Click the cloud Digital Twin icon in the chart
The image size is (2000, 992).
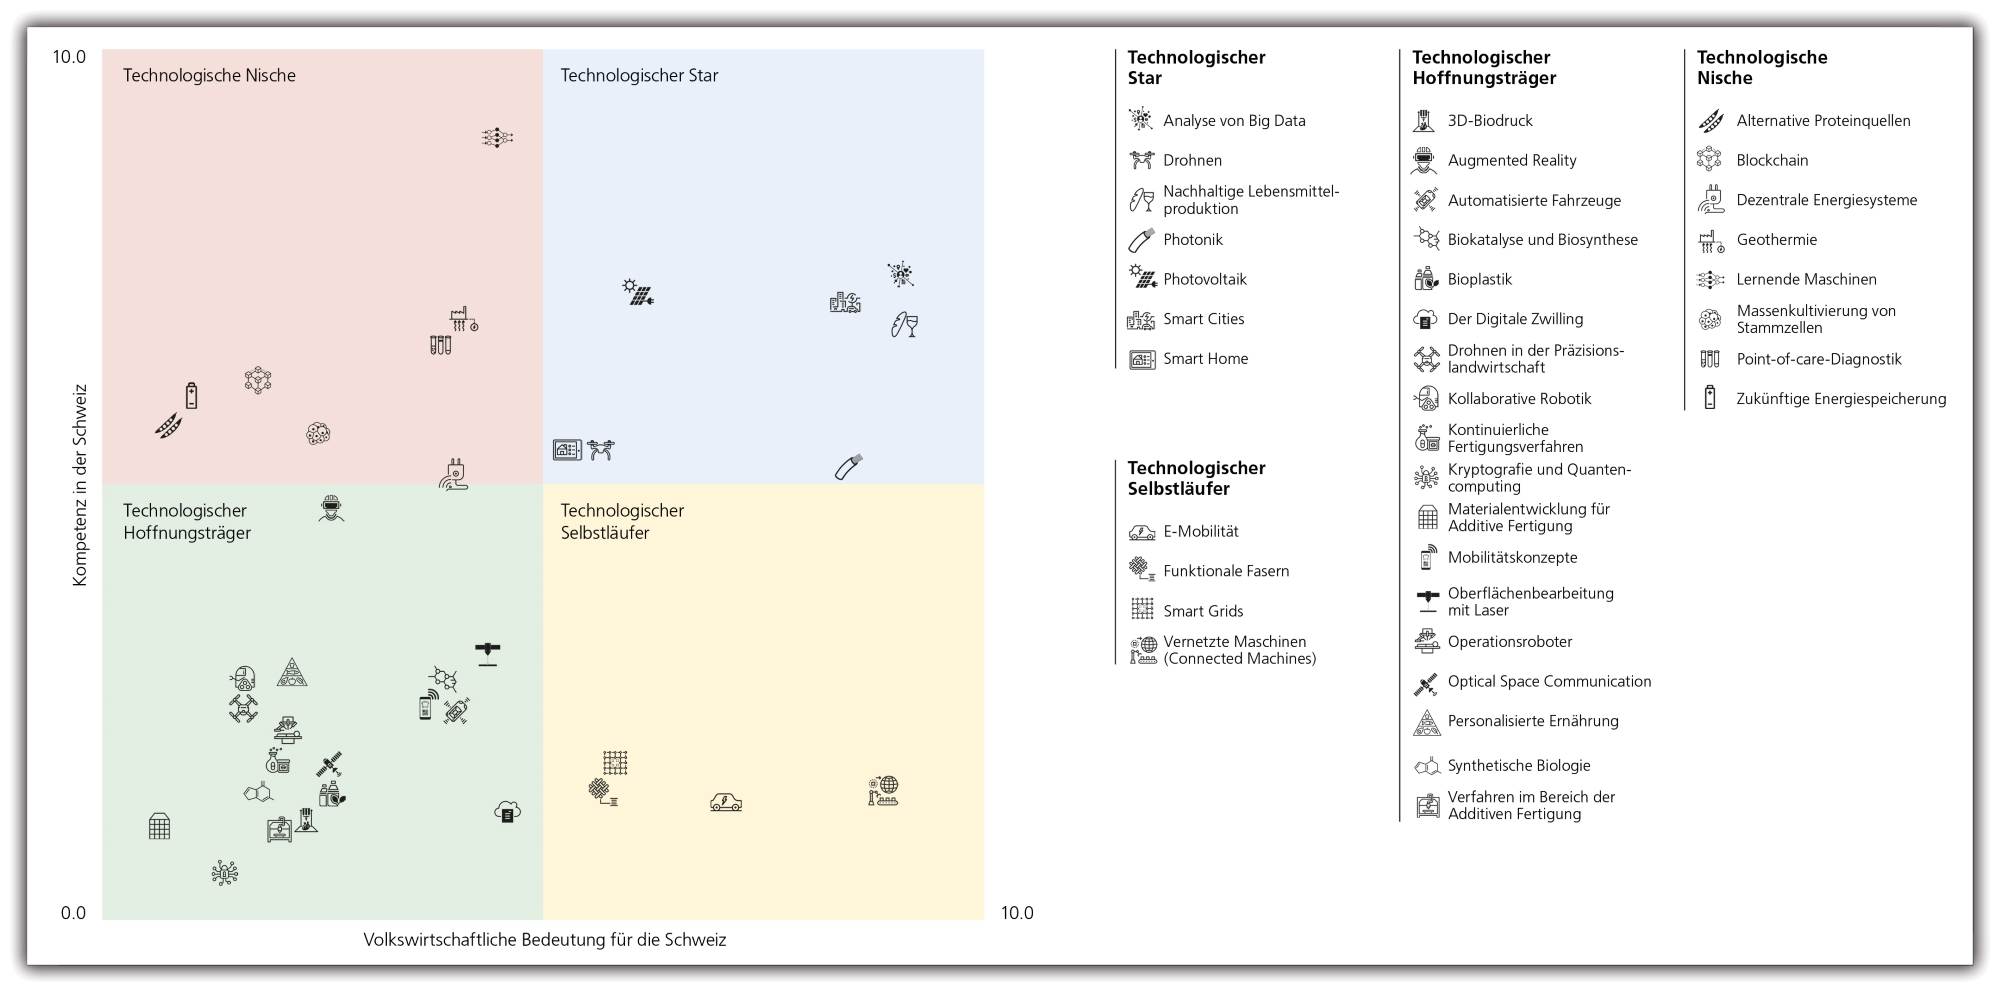click(508, 811)
